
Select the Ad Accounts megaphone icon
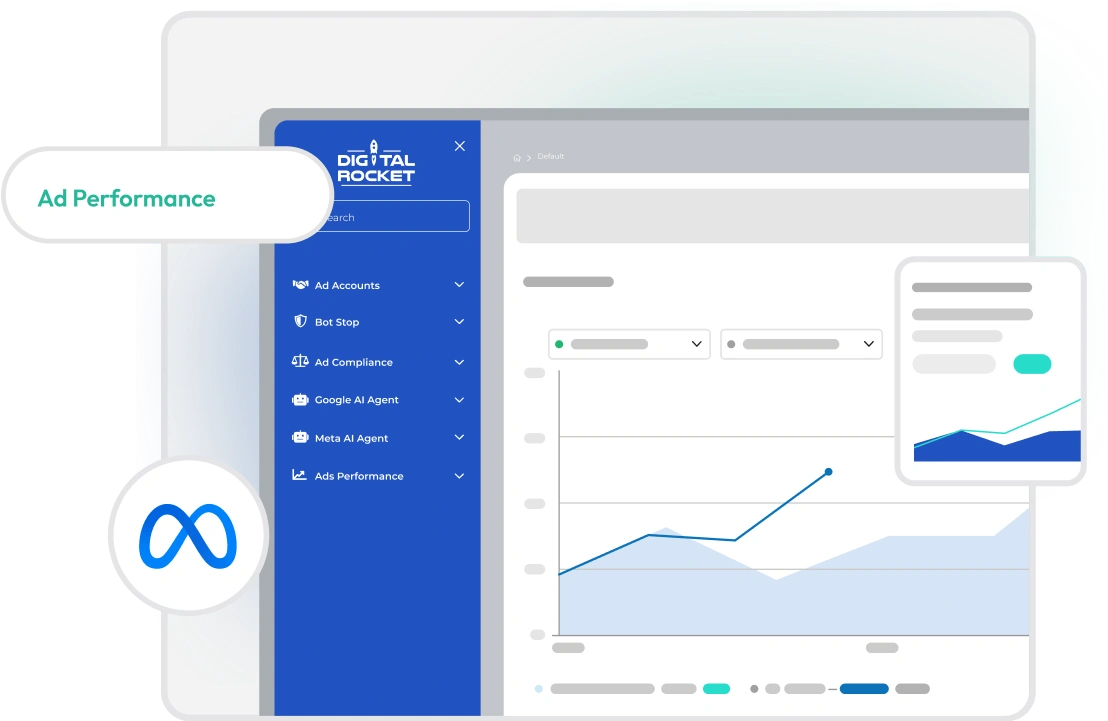[300, 285]
